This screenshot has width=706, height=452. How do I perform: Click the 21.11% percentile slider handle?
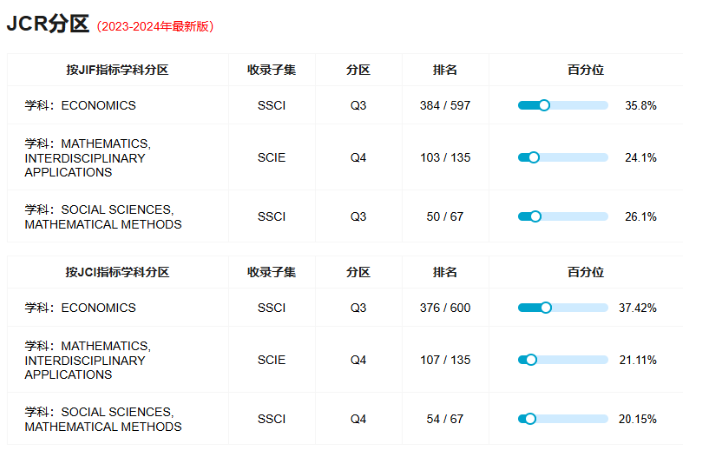[x=531, y=360]
